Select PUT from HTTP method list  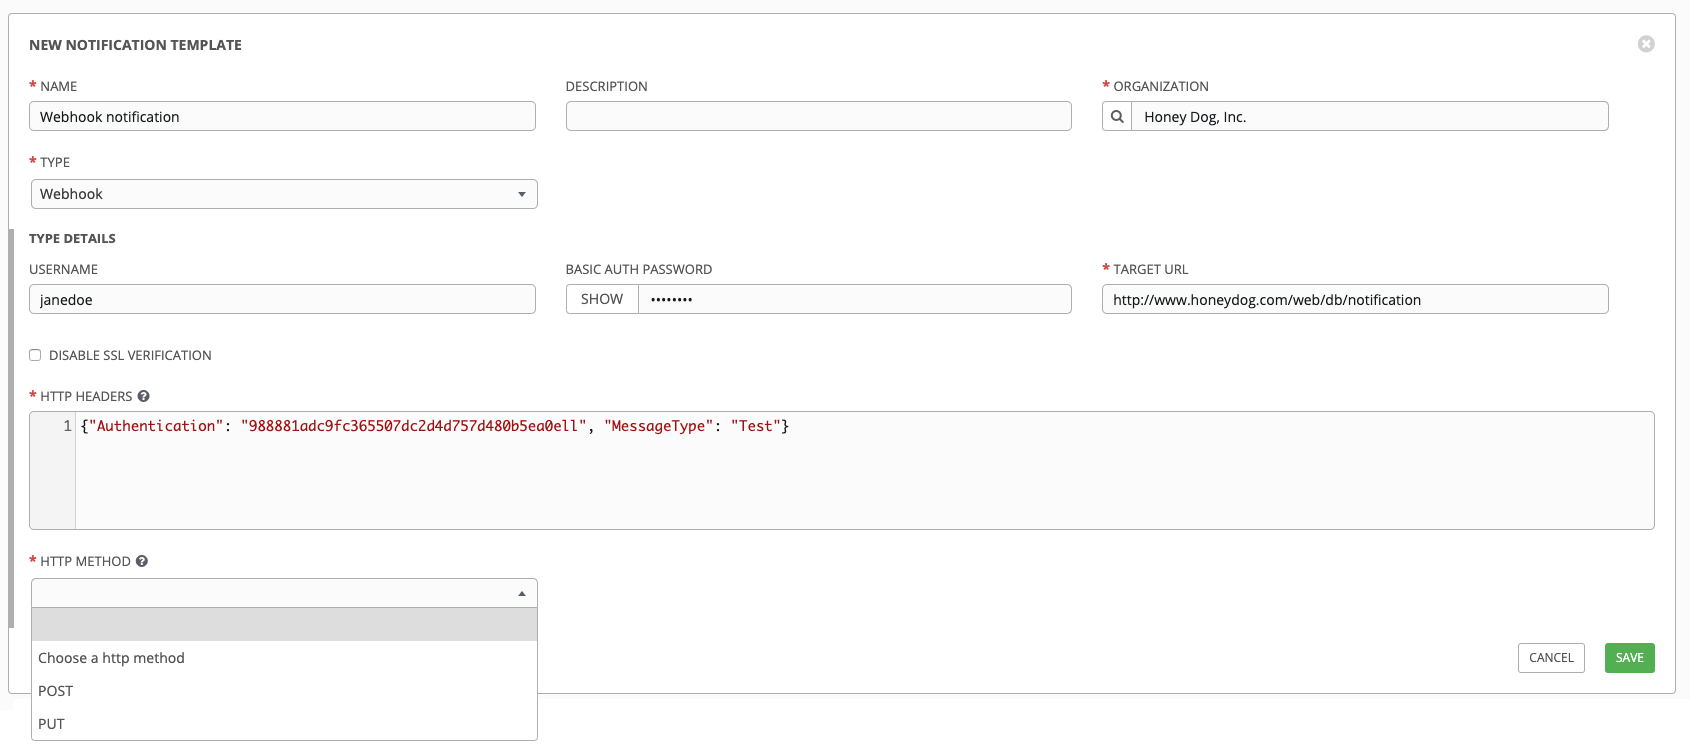tap(52, 724)
